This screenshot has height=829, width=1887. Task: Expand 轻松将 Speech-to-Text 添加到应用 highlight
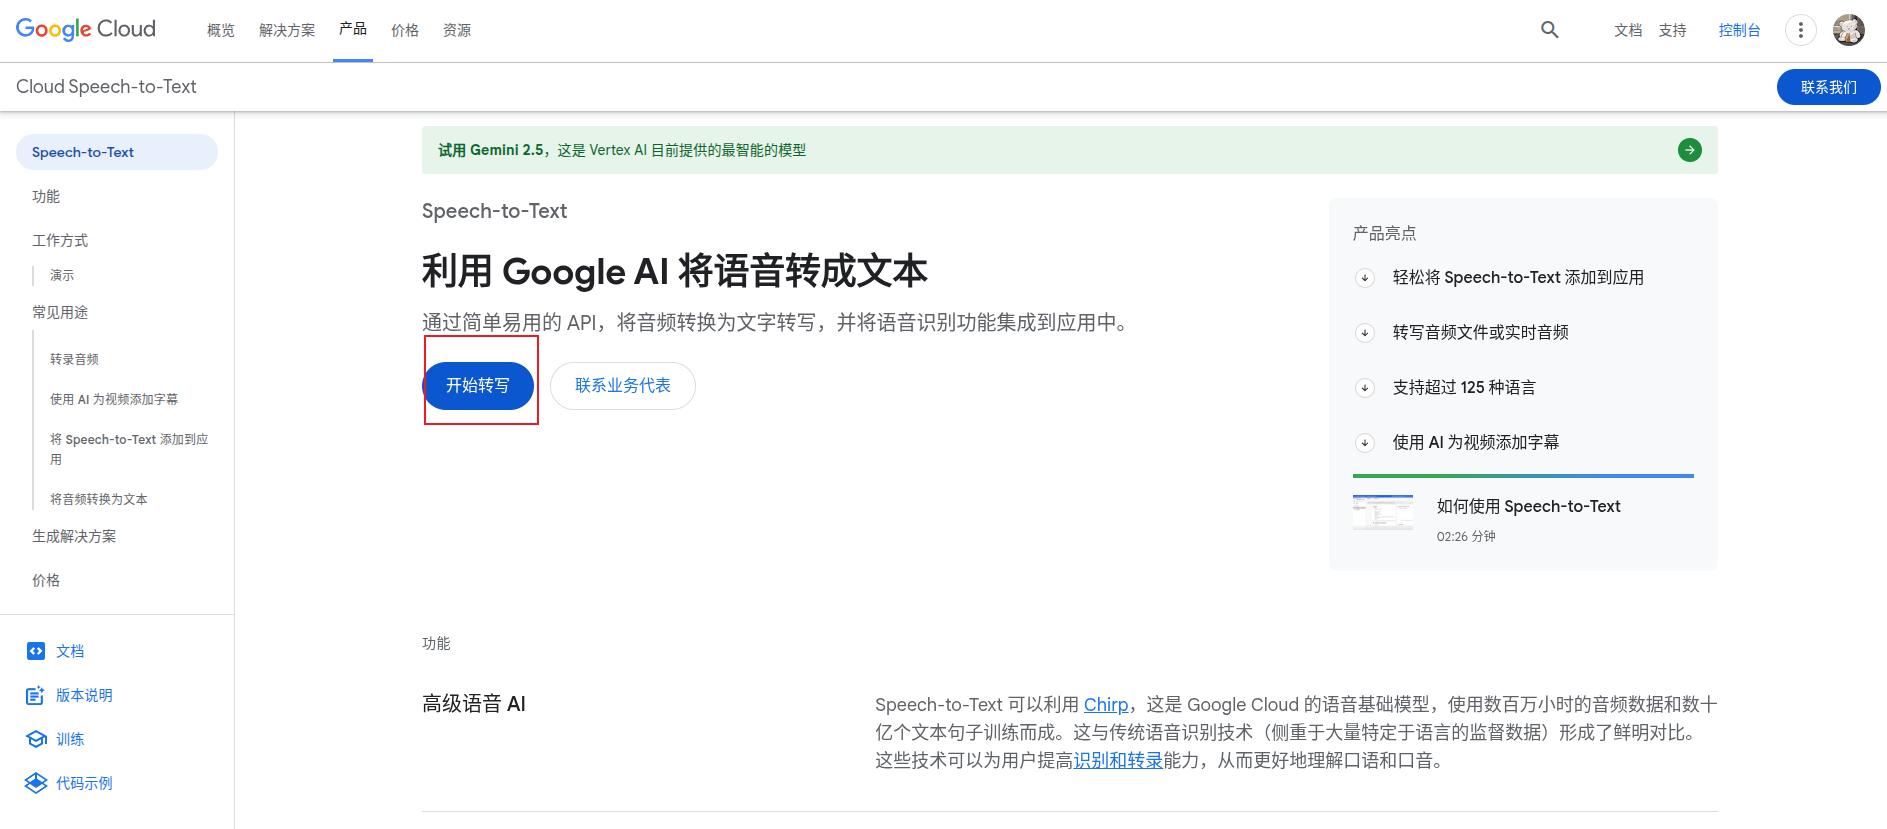1365,278
